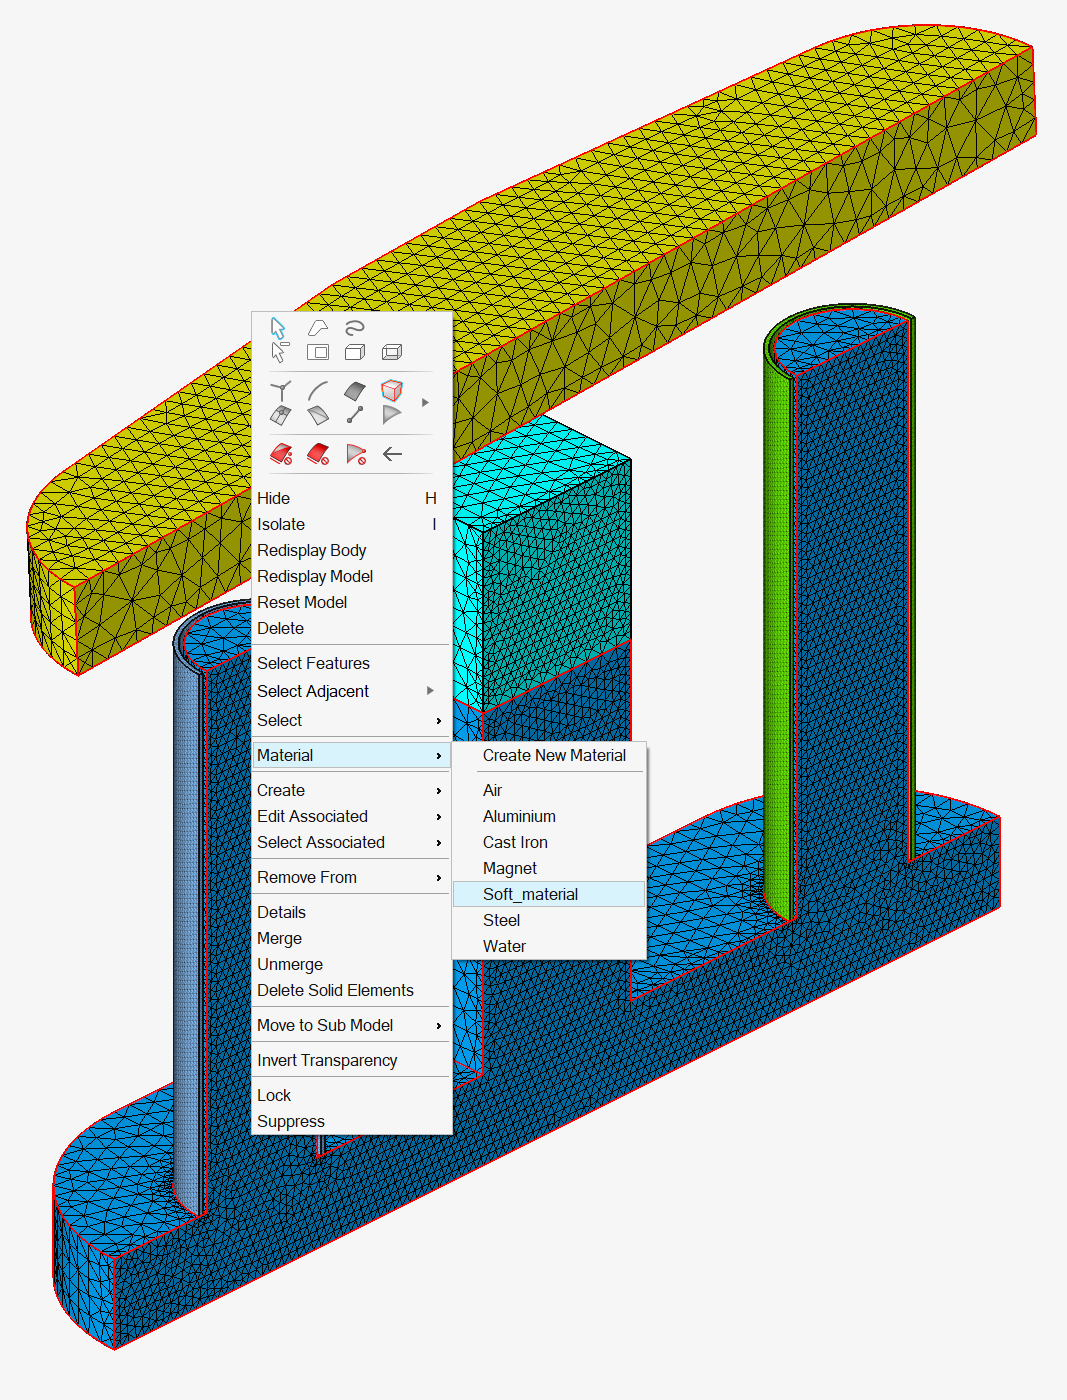1067x1400 pixels.
Task: Click the two-node line element icon
Action: [354, 415]
